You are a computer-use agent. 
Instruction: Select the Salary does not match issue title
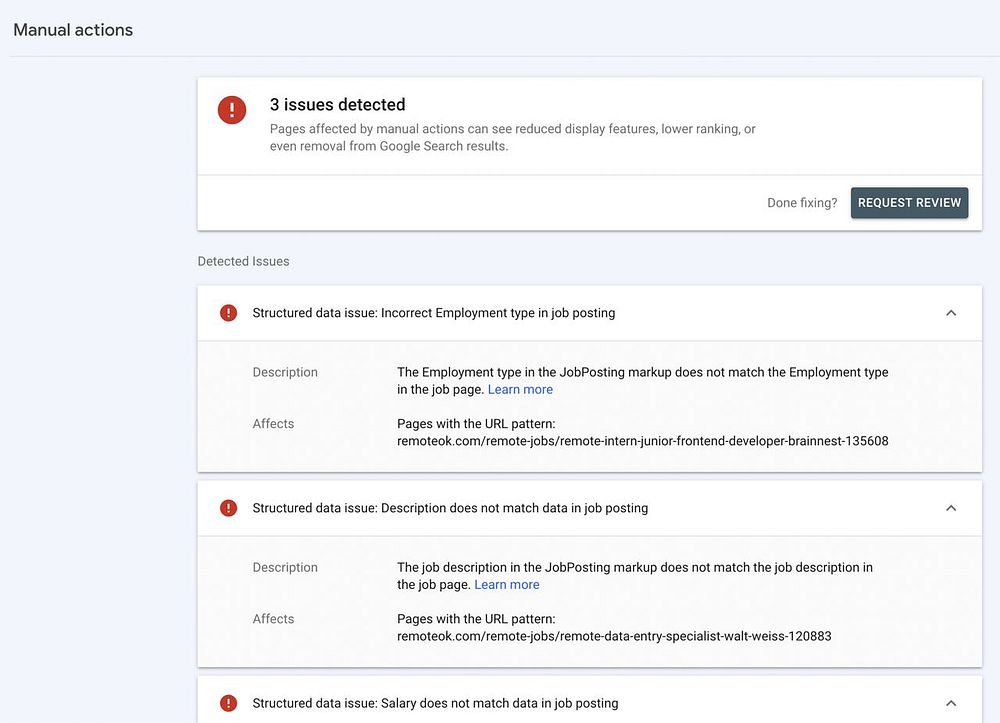435,703
